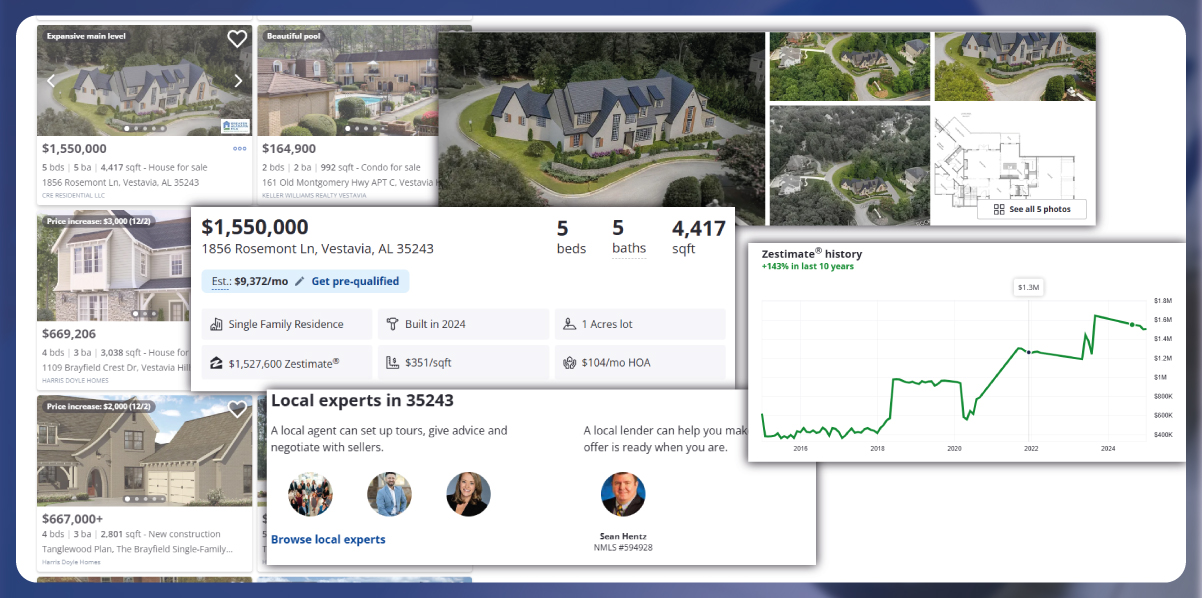This screenshot has height=598, width=1202.
Task: Click the price-per-sqft icon beside $351/sqft
Action: [x=392, y=363]
